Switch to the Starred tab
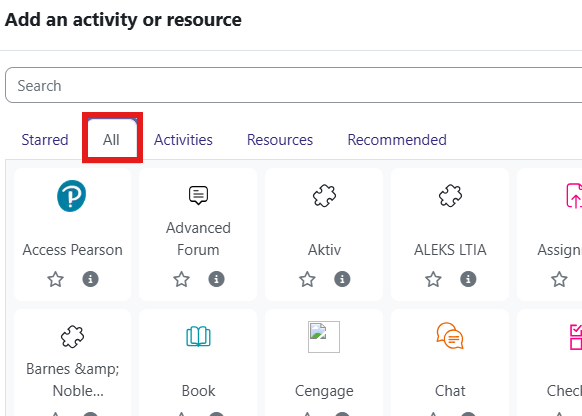 tap(45, 140)
